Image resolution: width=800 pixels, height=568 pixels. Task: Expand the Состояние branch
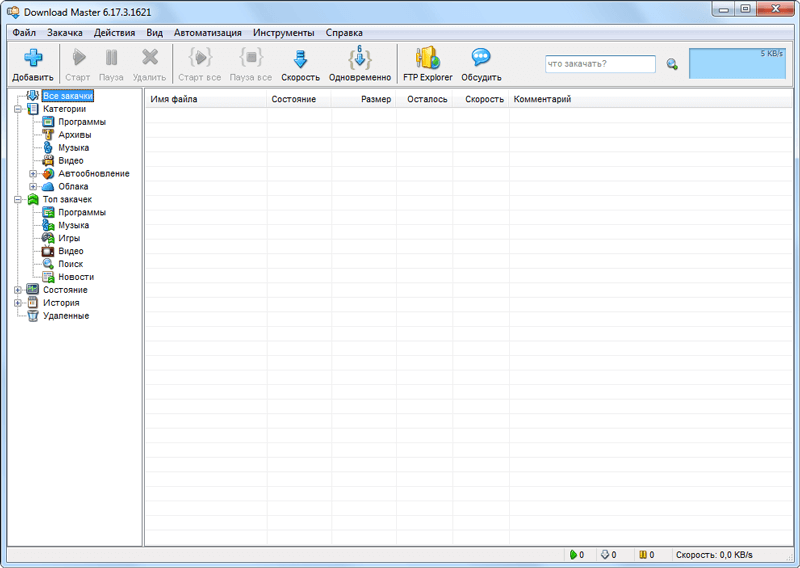pos(18,290)
